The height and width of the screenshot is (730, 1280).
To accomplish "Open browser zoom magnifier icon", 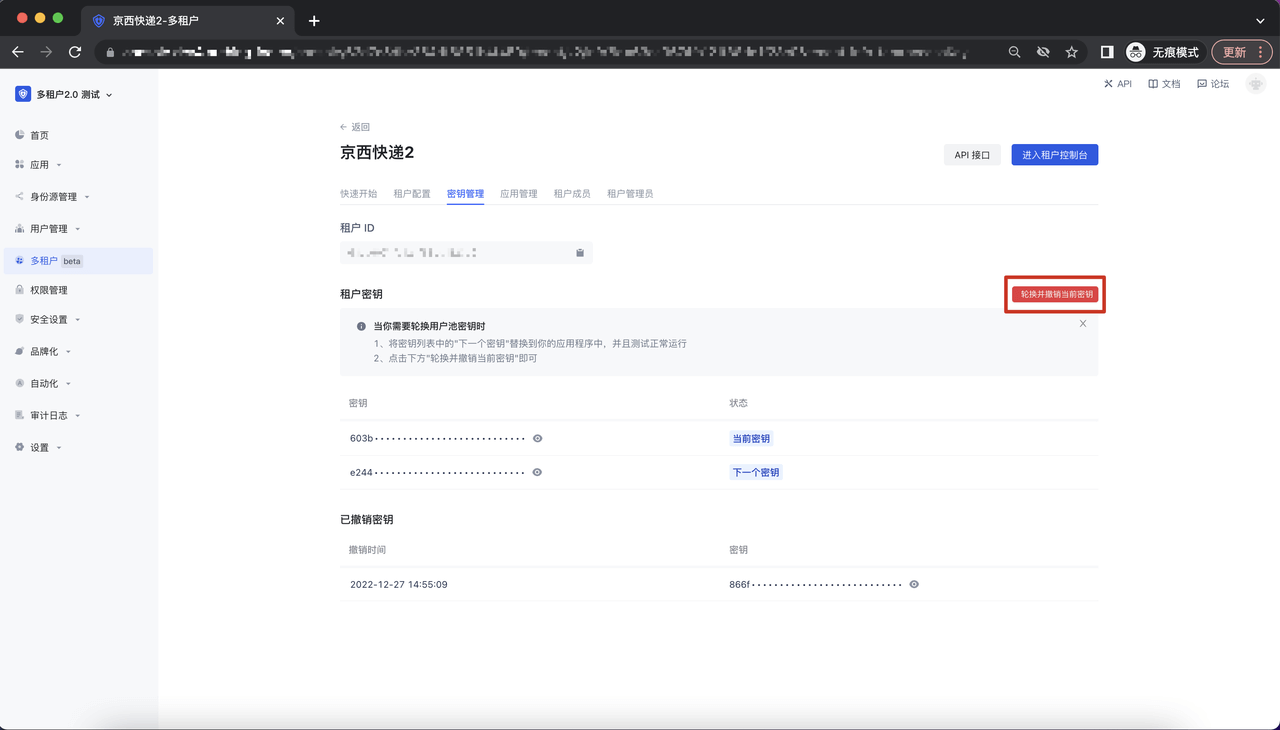I will [x=1014, y=52].
